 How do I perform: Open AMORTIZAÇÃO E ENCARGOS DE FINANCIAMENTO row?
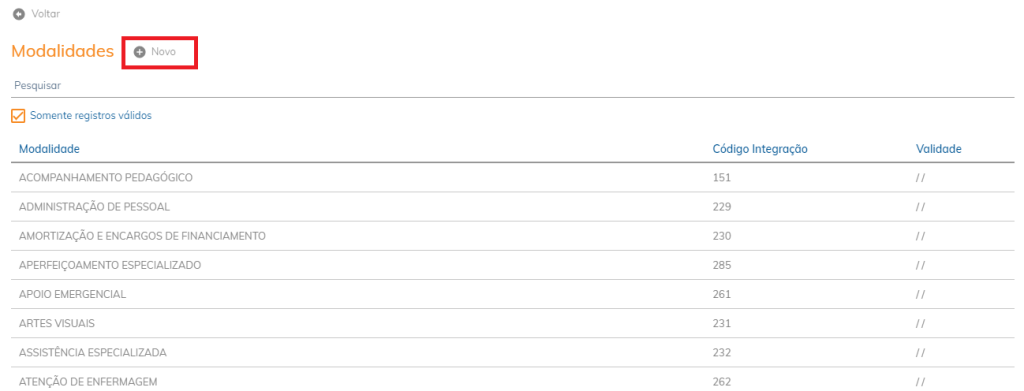(x=513, y=236)
